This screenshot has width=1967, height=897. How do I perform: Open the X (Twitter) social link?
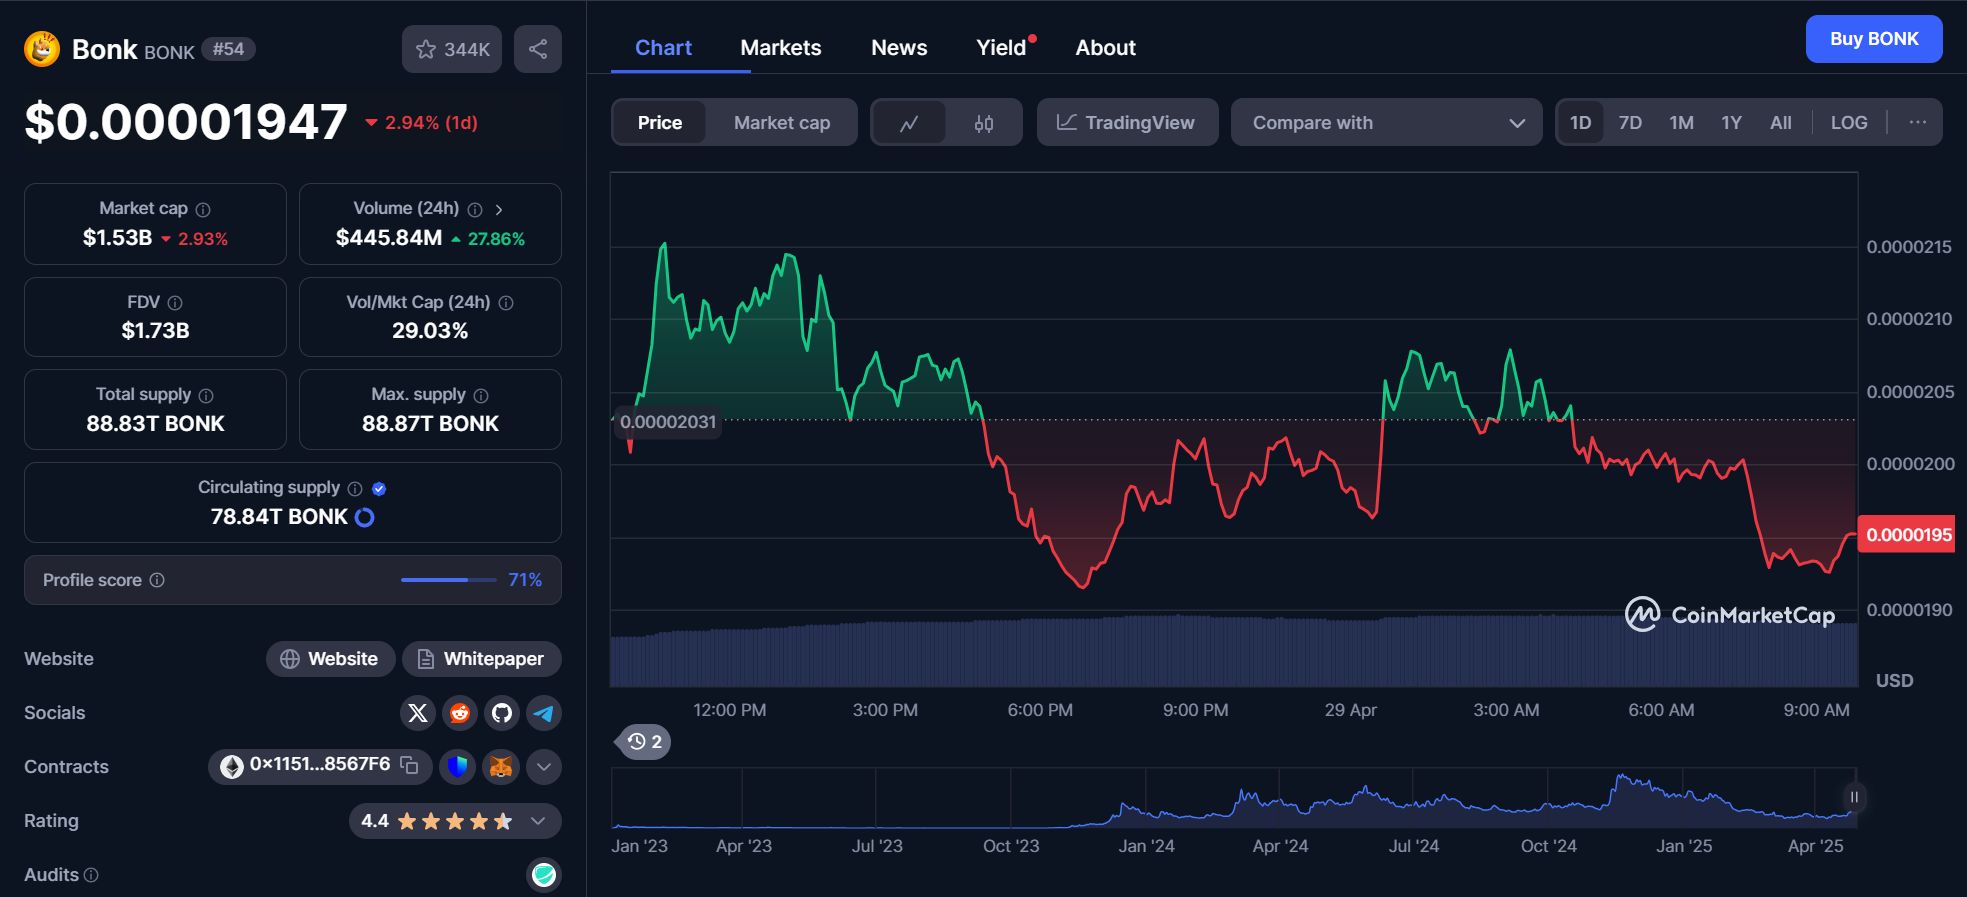pos(418,713)
